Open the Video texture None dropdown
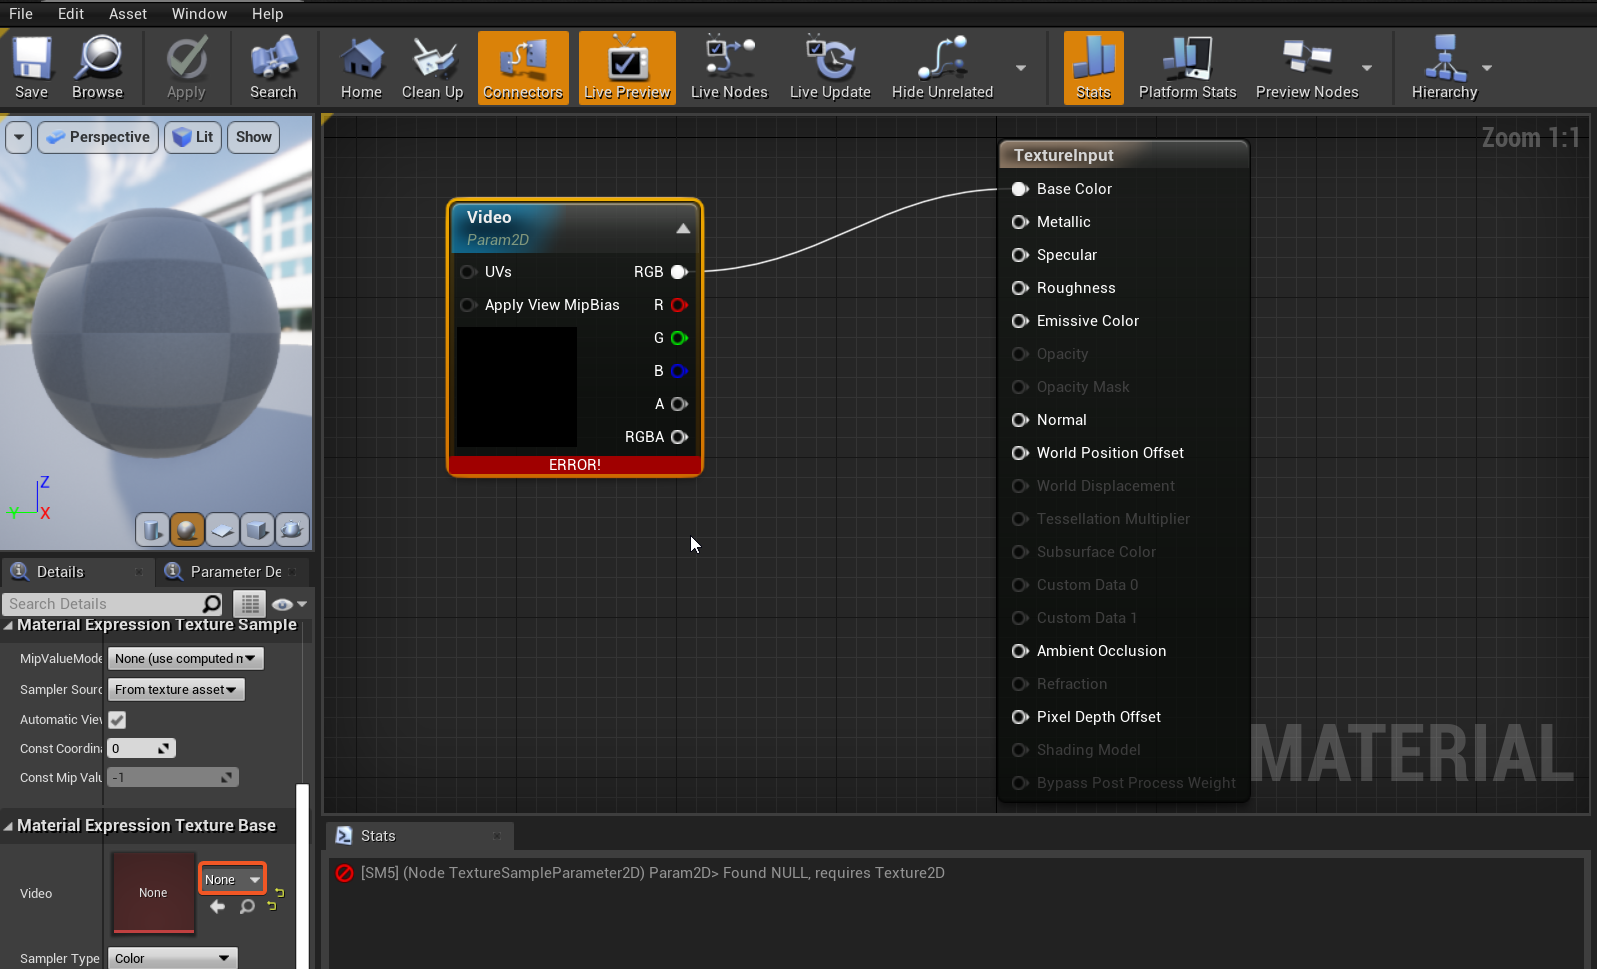Viewport: 1597px width, 969px height. coord(232,879)
